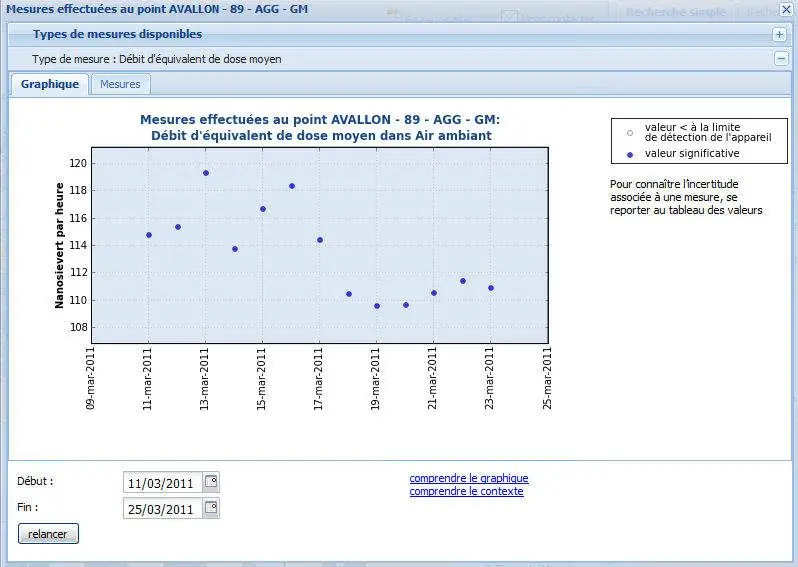This screenshot has width=798, height=567.
Task: Click the 25-mar-2011 axis label
Action: pyautogui.click(x=547, y=378)
